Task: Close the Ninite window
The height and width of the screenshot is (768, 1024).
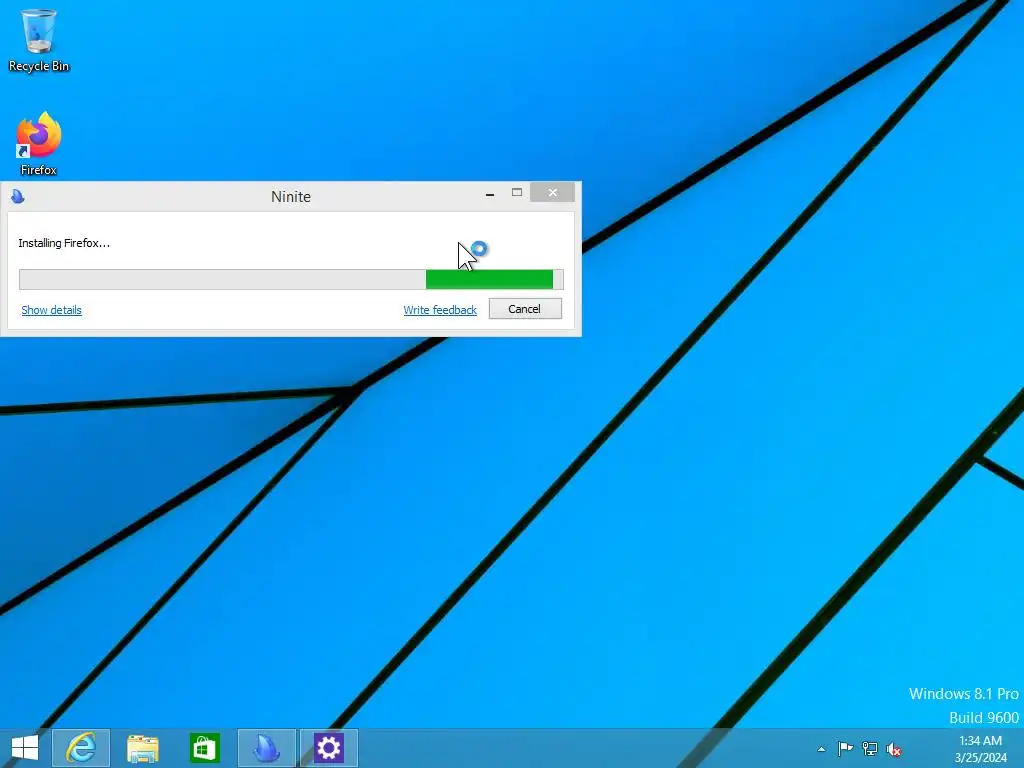Action: point(552,193)
